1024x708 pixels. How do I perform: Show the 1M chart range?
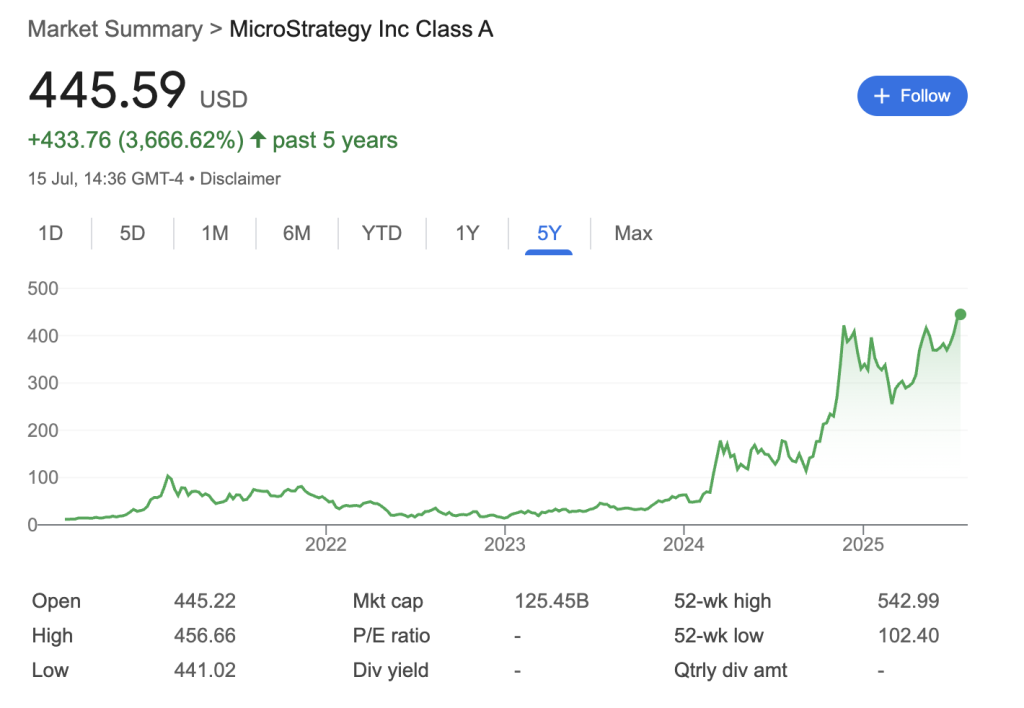tap(215, 233)
